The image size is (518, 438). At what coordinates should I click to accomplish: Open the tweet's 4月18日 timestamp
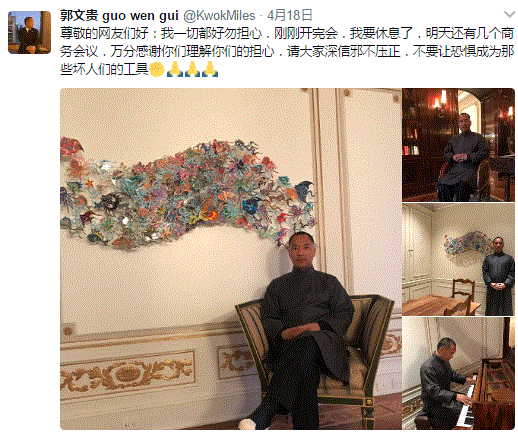pyautogui.click(x=290, y=15)
